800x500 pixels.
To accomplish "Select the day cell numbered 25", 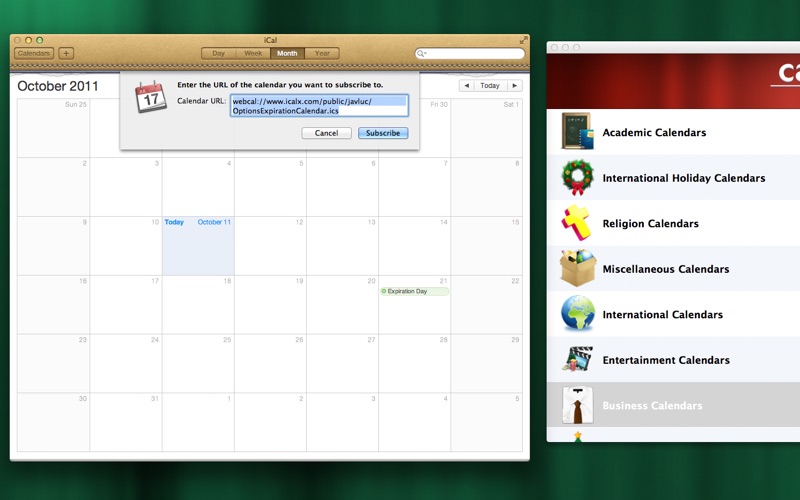I will 198,363.
